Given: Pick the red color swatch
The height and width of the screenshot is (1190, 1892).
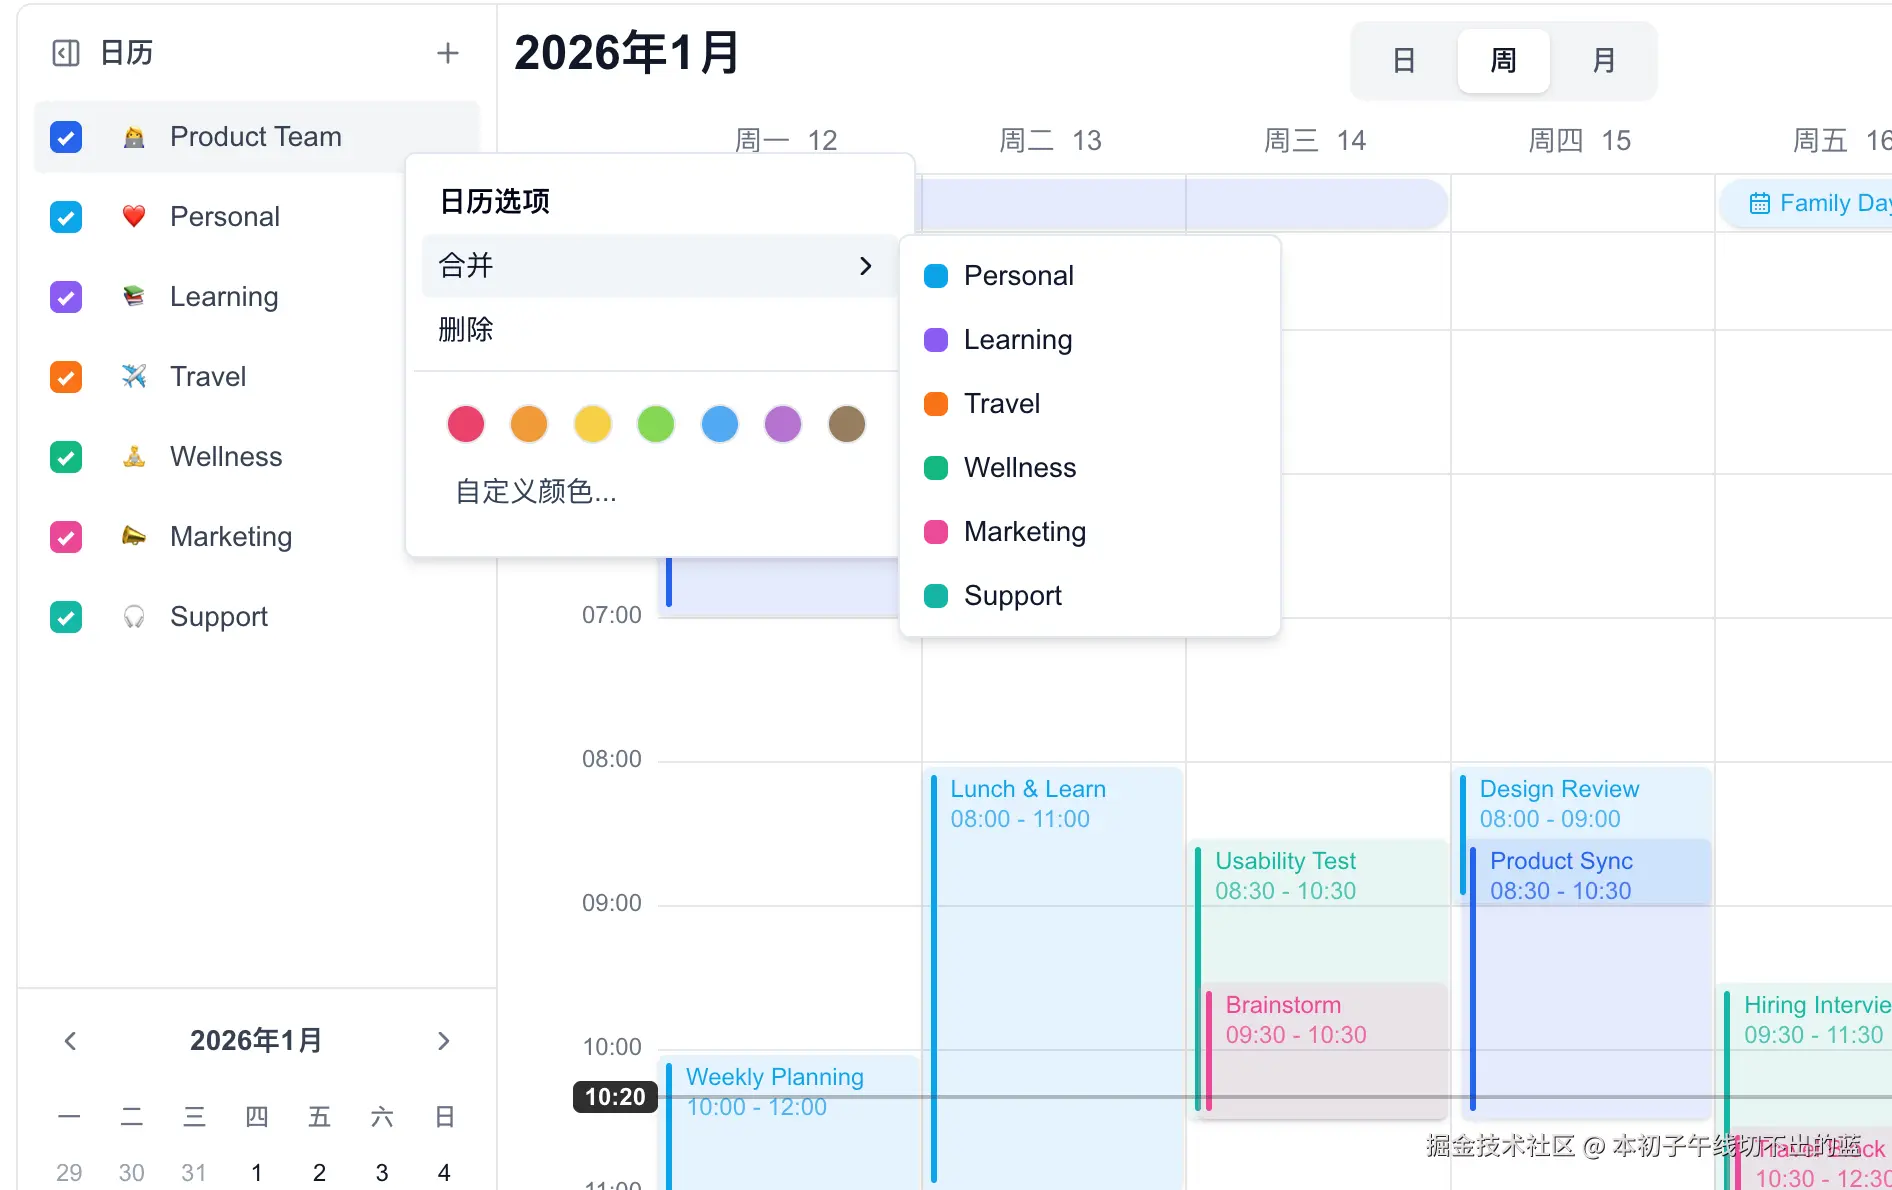Looking at the screenshot, I should (x=466, y=424).
